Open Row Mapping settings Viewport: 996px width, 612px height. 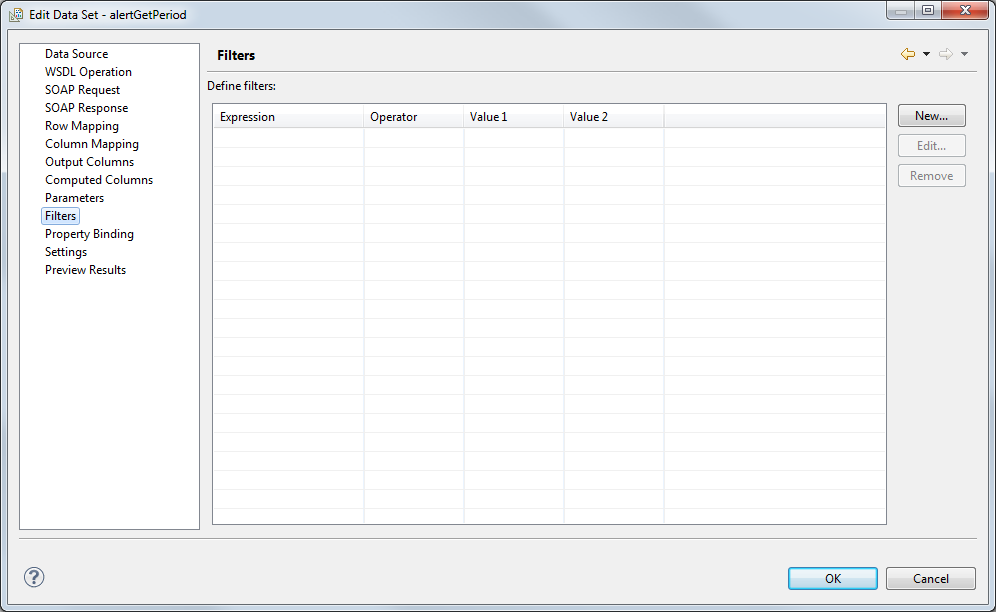81,126
